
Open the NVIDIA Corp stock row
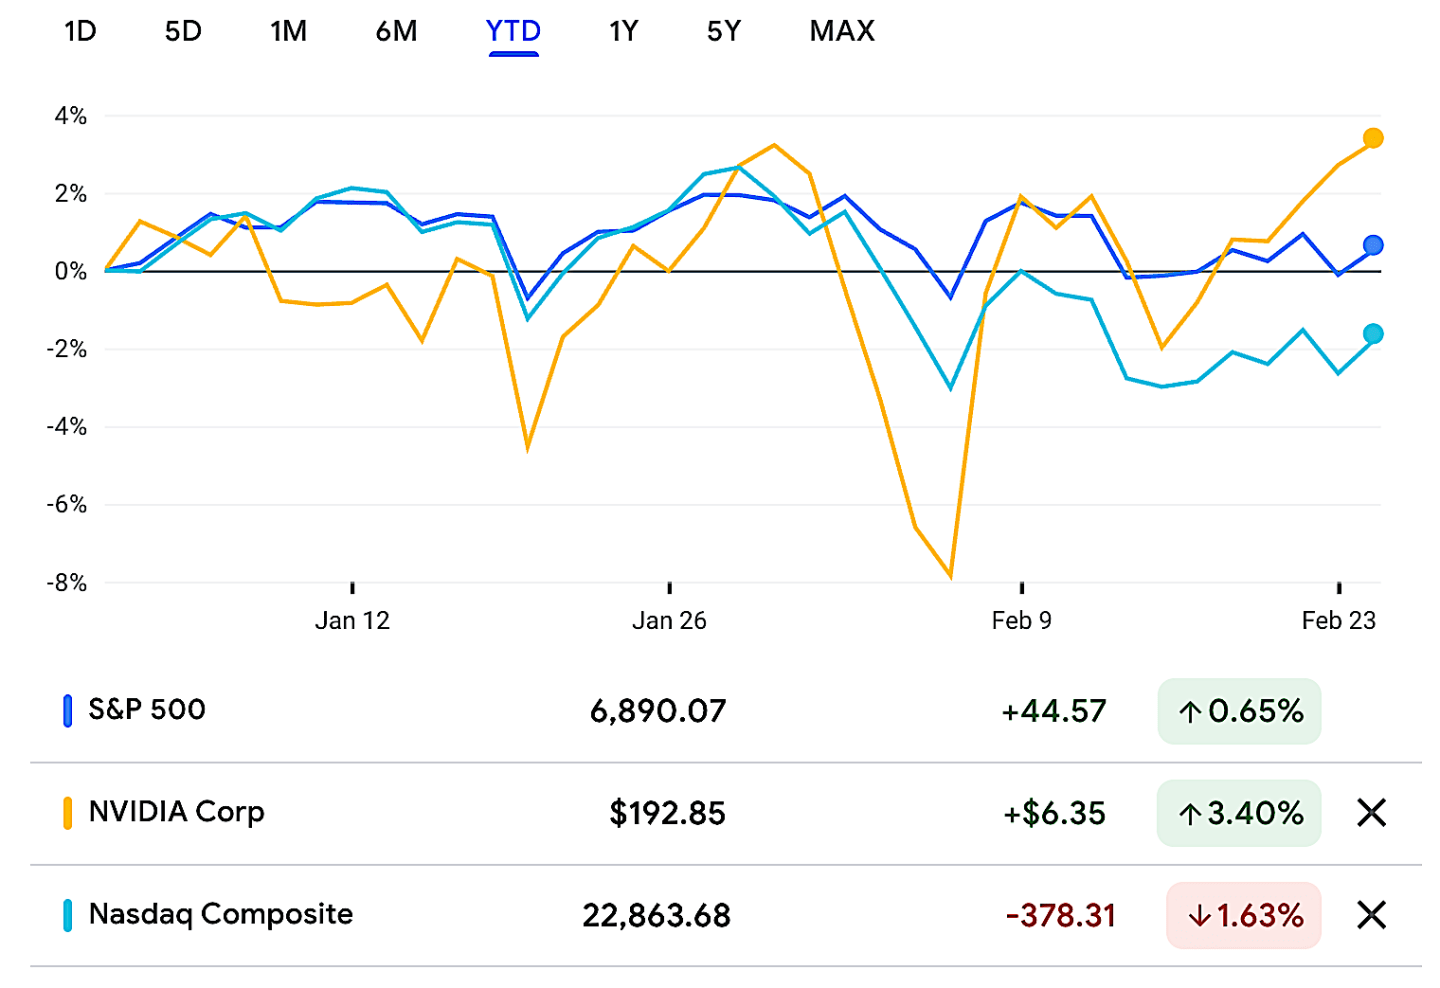176,812
